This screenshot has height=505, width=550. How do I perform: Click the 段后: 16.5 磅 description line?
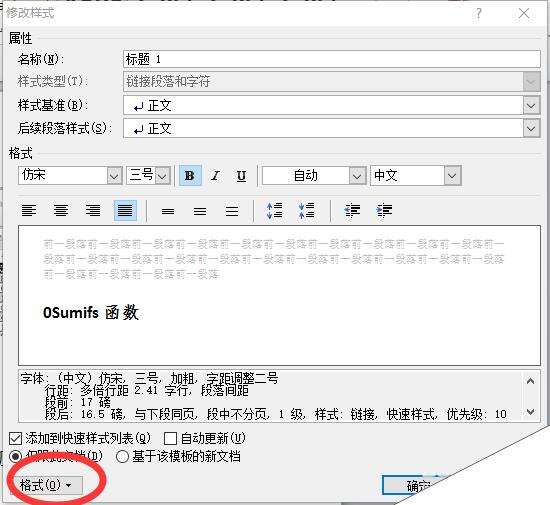click(x=276, y=414)
